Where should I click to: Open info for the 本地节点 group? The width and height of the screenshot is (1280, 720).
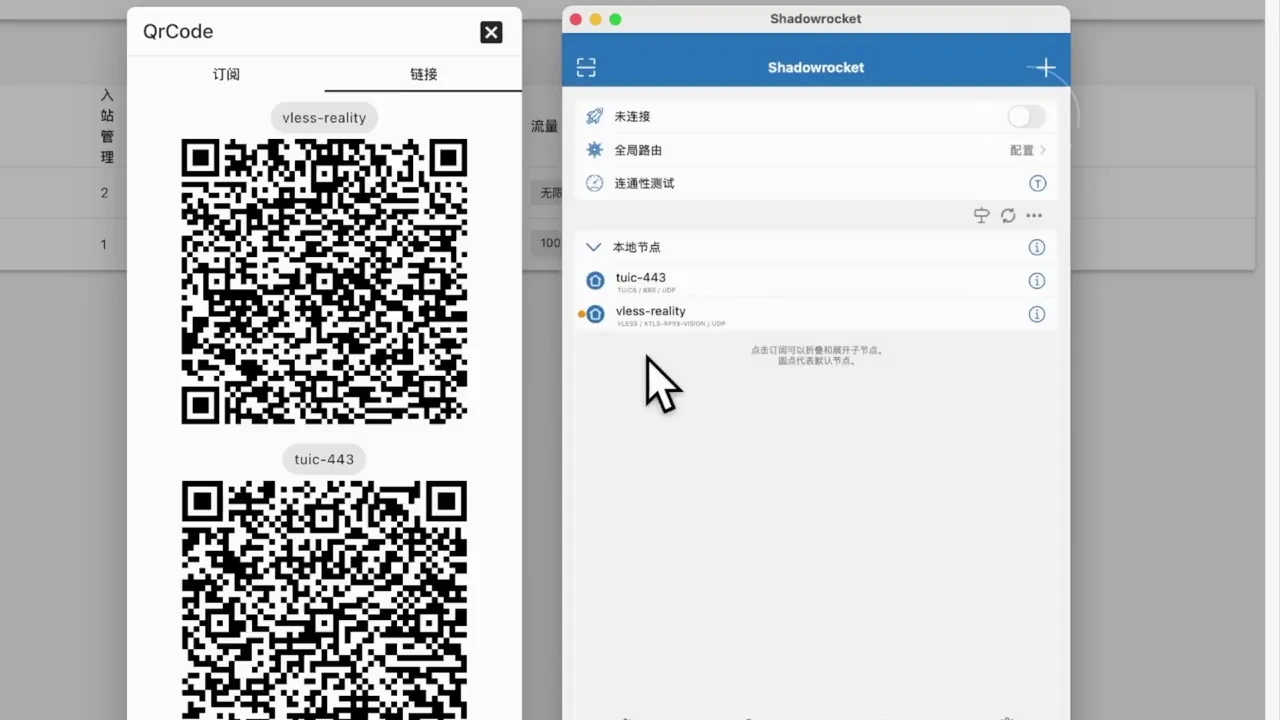1037,247
